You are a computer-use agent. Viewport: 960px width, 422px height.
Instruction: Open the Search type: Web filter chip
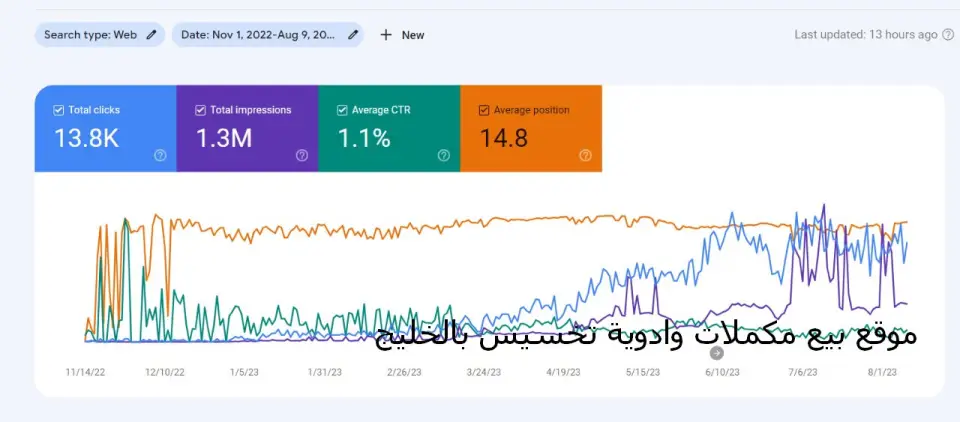100,35
